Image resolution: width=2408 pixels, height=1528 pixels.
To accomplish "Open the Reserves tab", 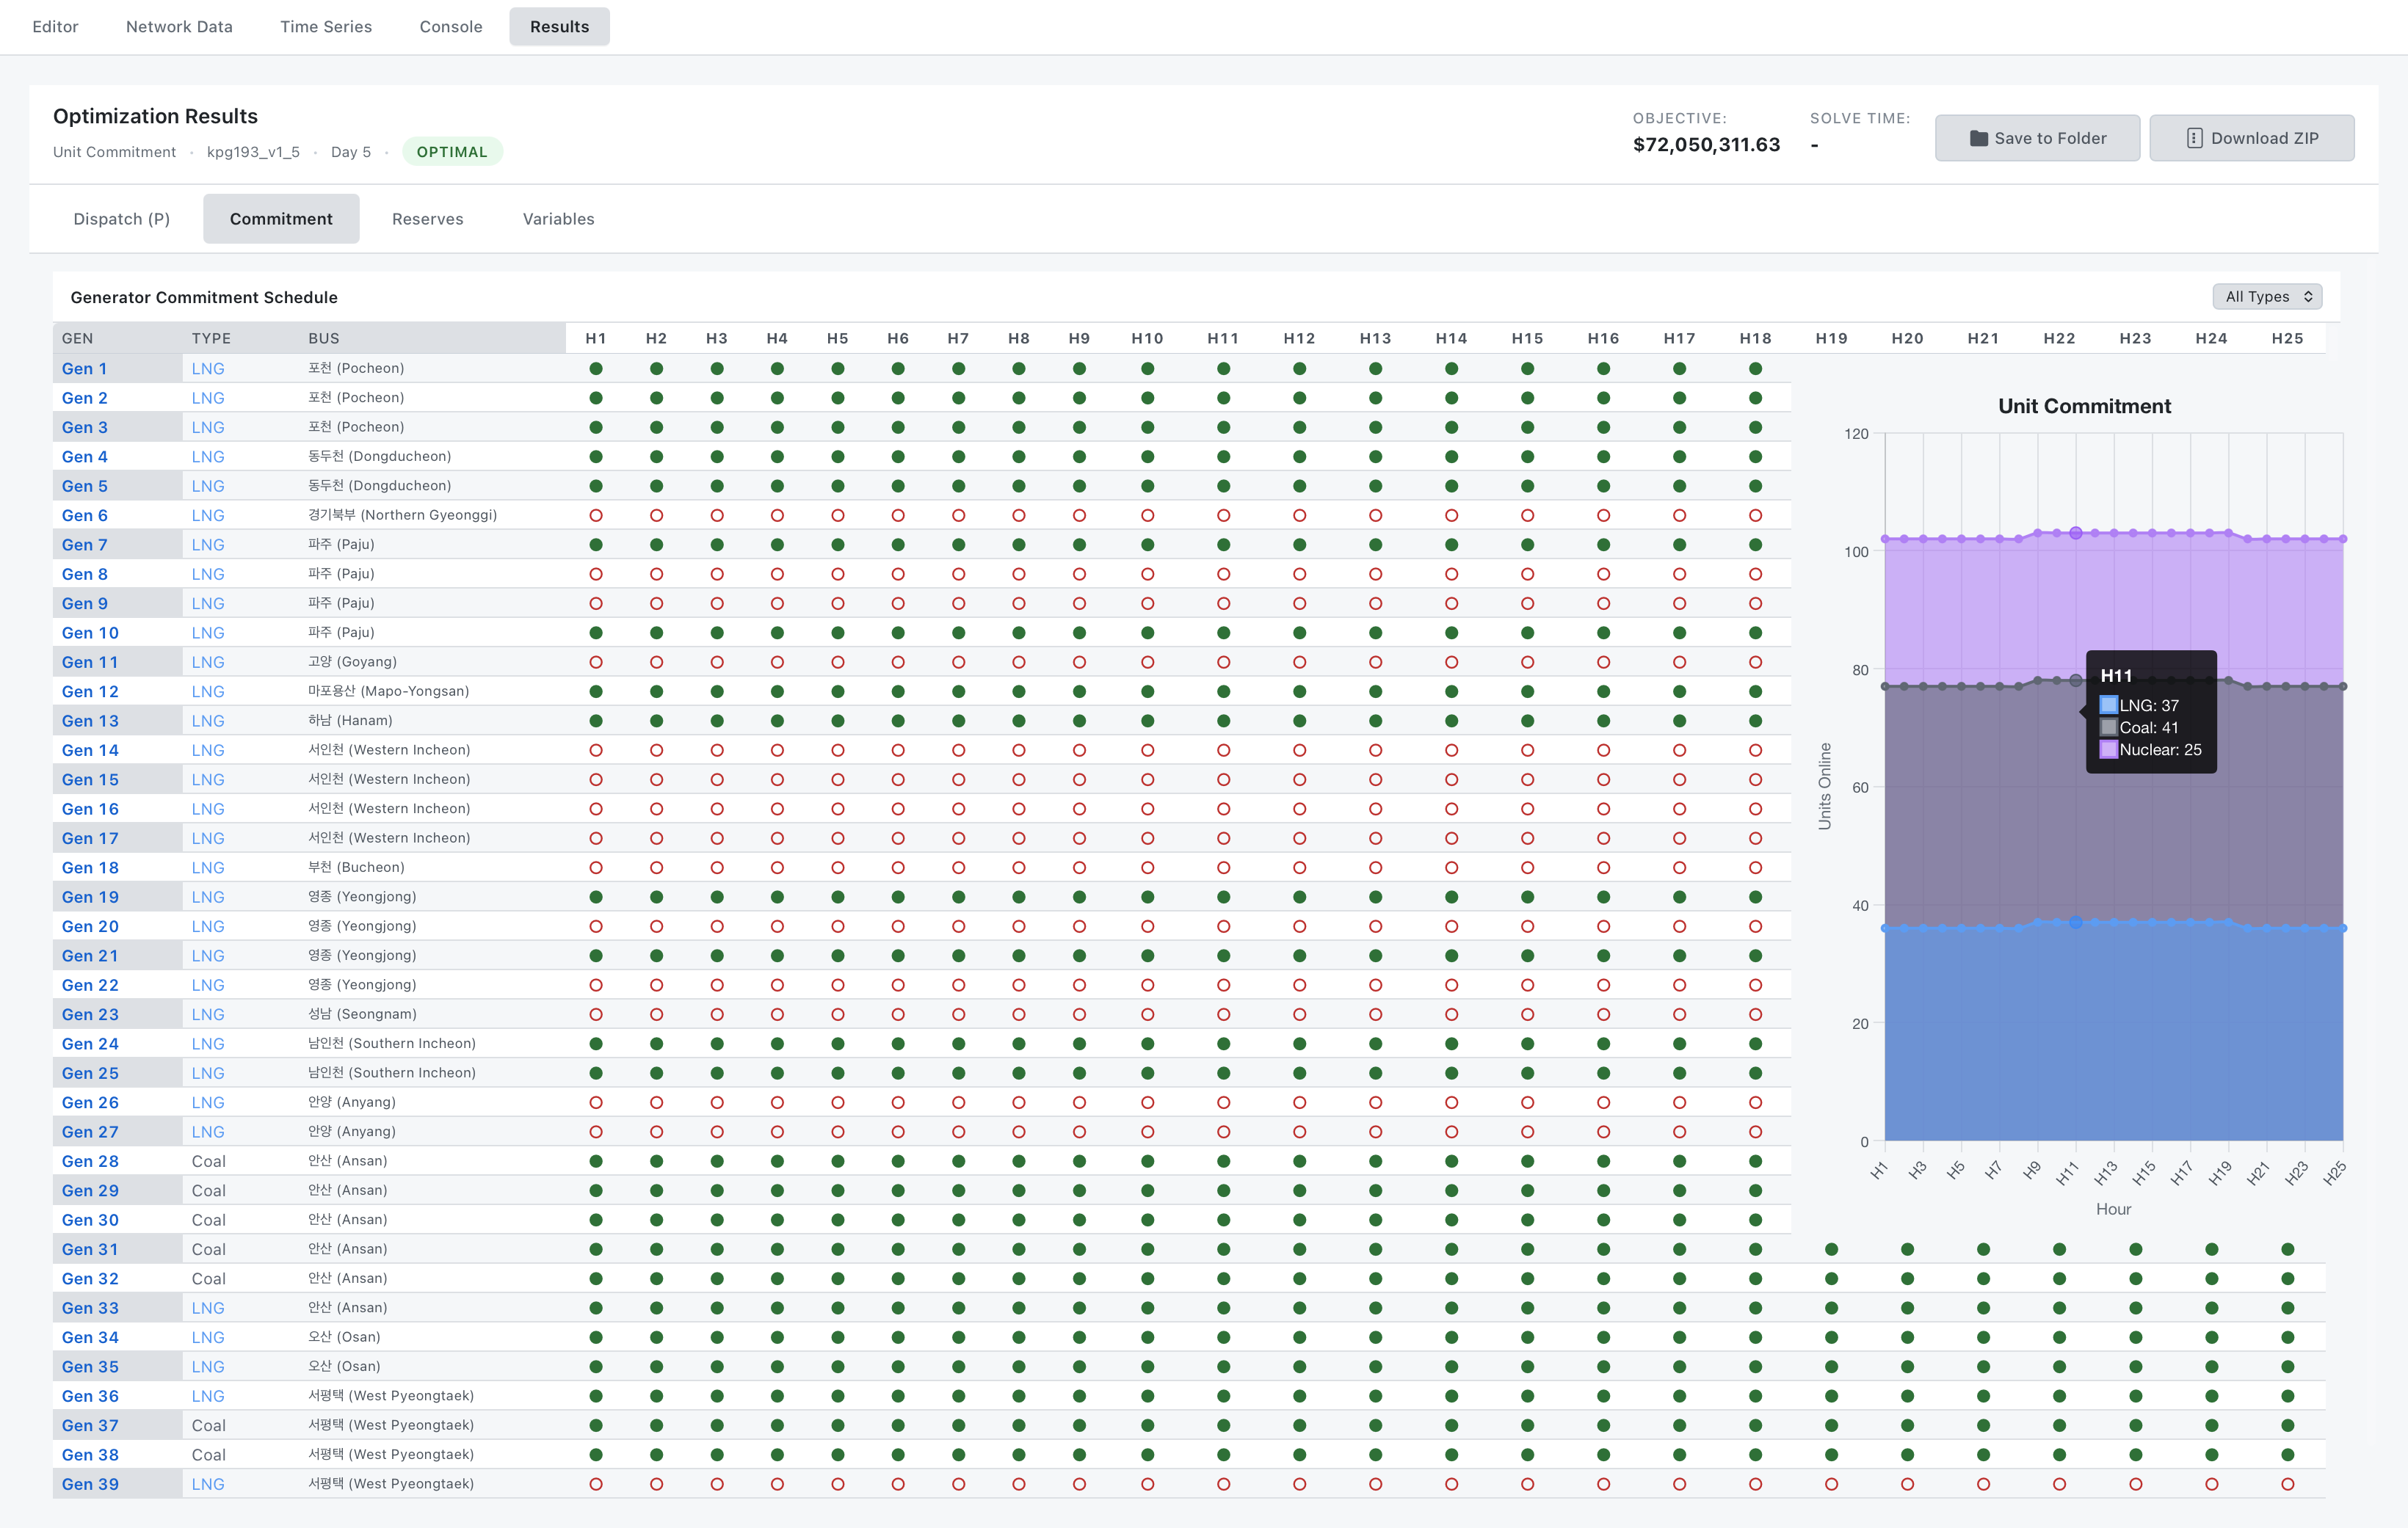I will pos(427,218).
